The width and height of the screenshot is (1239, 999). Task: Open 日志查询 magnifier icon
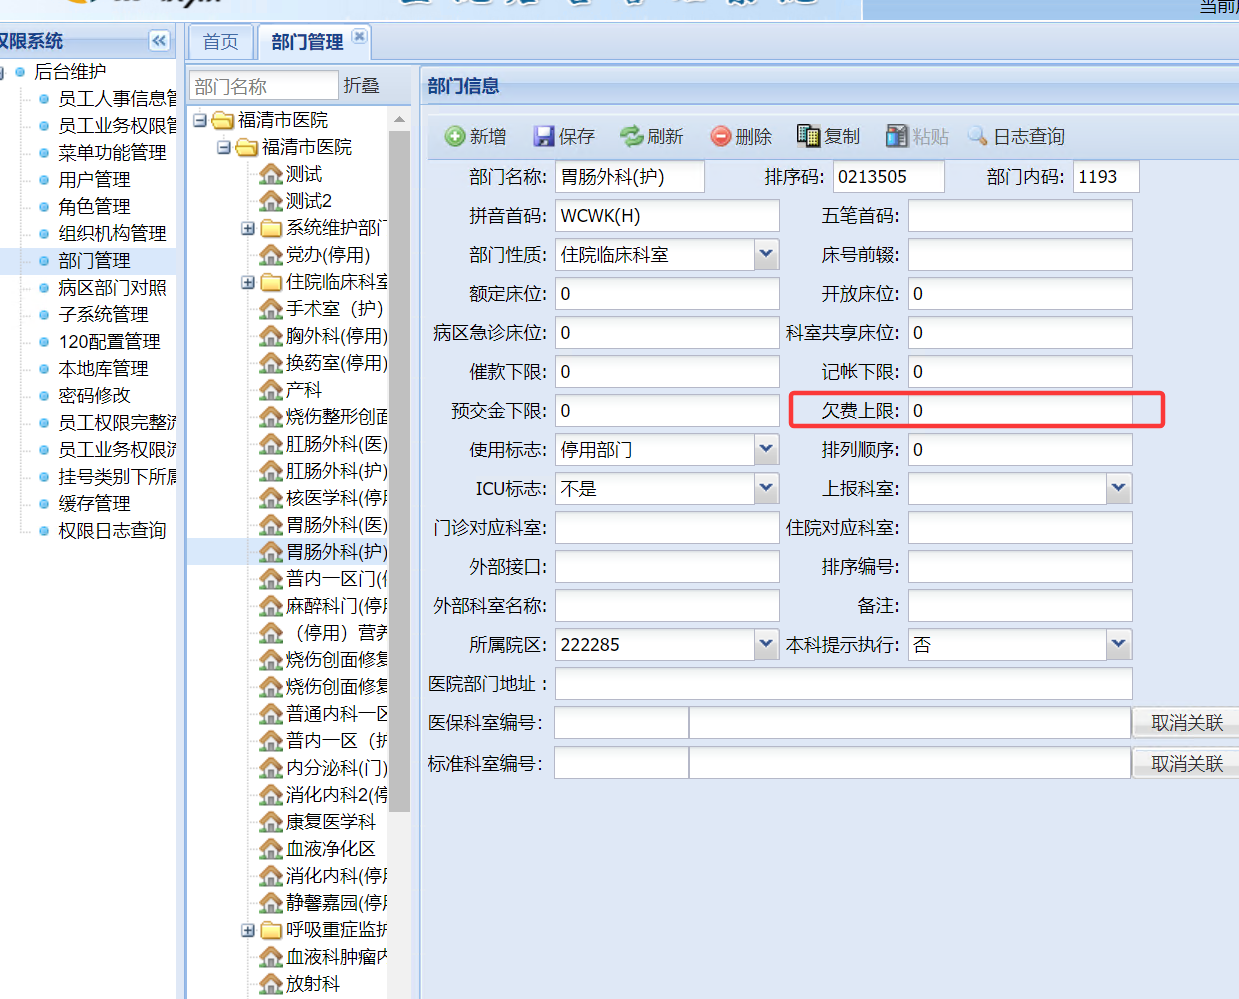(977, 136)
